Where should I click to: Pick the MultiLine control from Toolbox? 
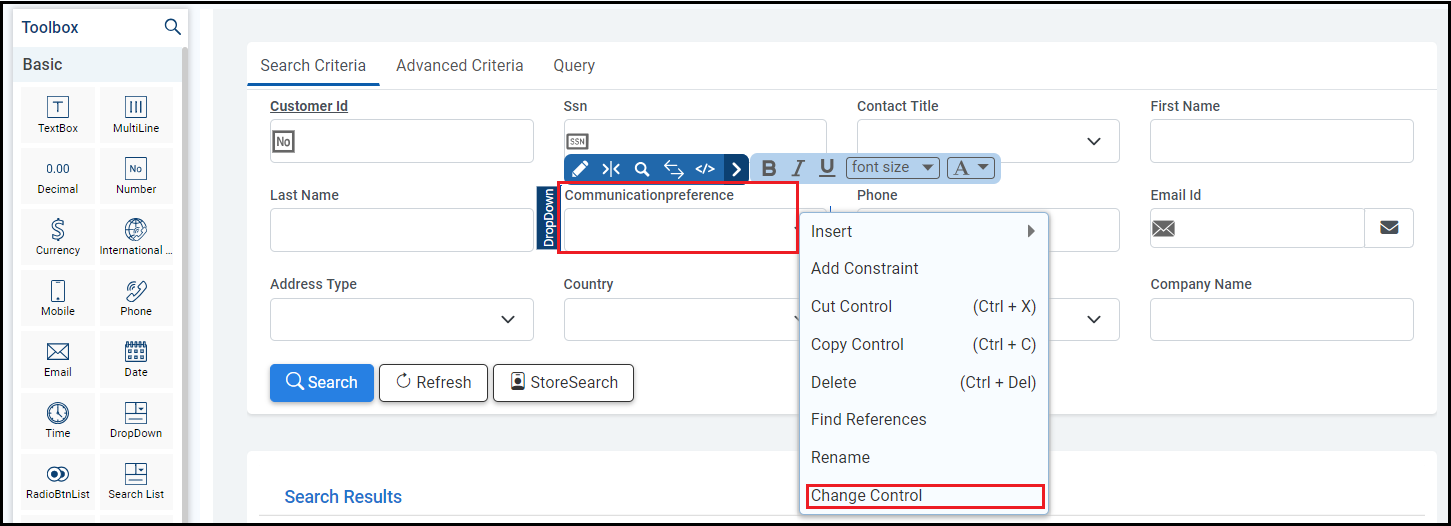(x=136, y=115)
